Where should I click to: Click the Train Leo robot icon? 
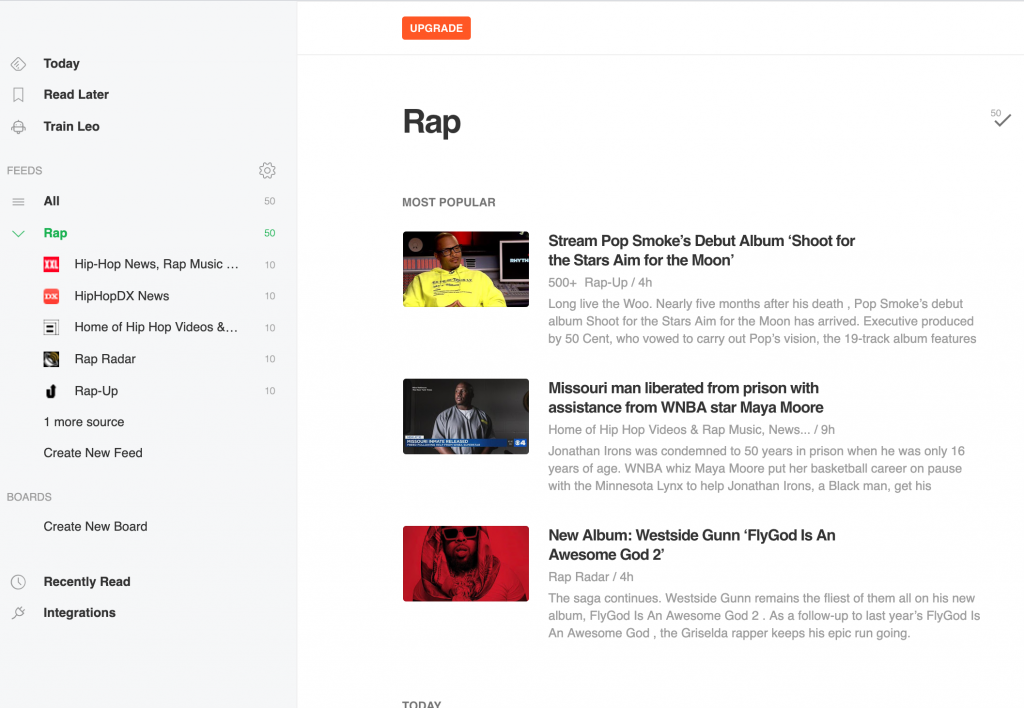pyautogui.click(x=18, y=127)
